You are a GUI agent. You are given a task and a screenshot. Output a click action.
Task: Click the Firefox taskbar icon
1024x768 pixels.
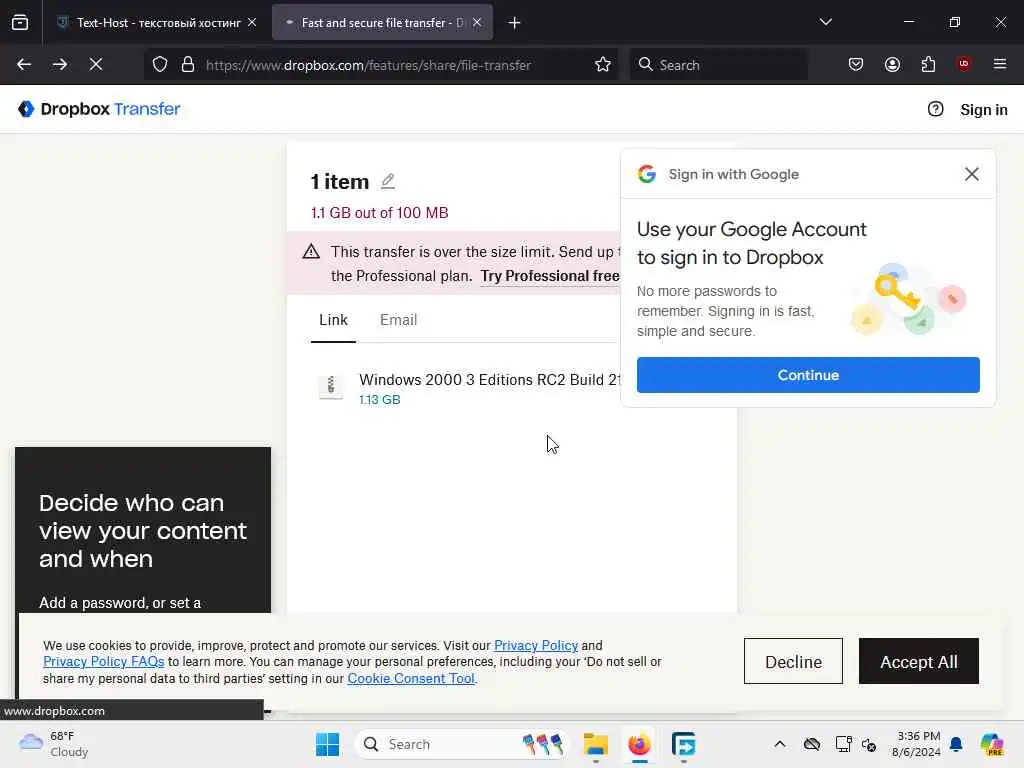tap(639, 744)
